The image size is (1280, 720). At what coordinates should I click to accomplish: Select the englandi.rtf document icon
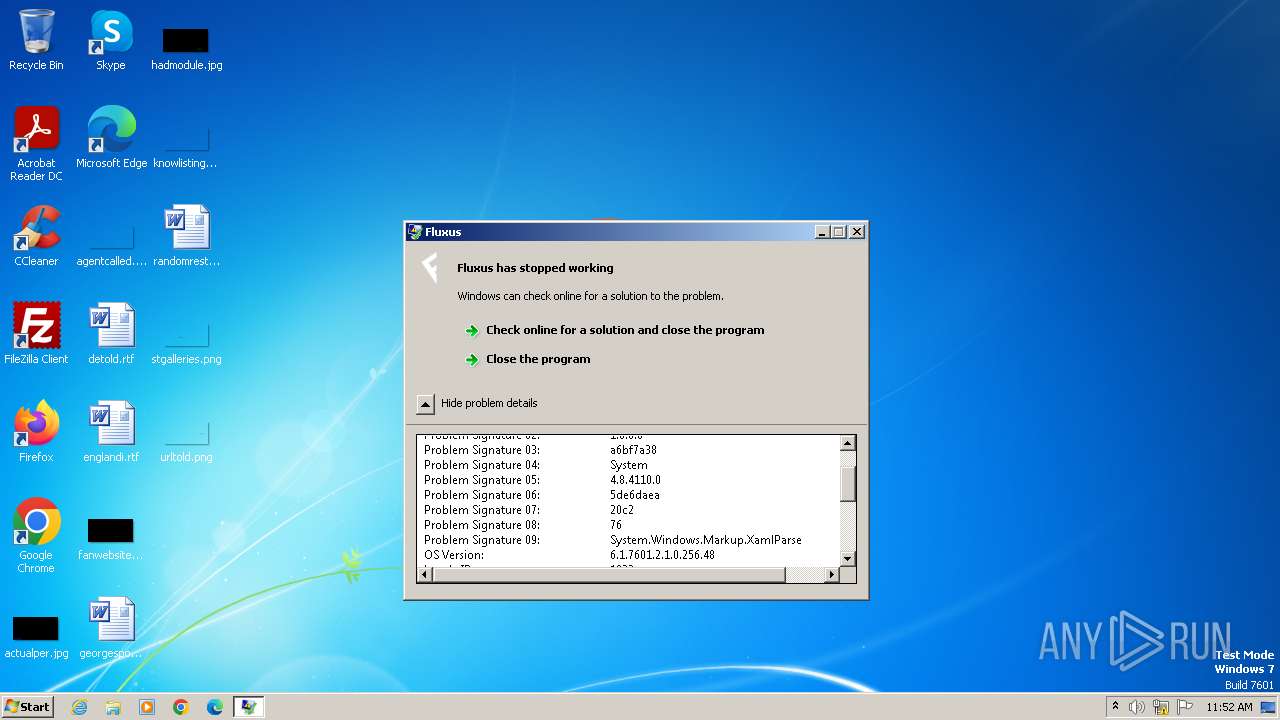111,431
